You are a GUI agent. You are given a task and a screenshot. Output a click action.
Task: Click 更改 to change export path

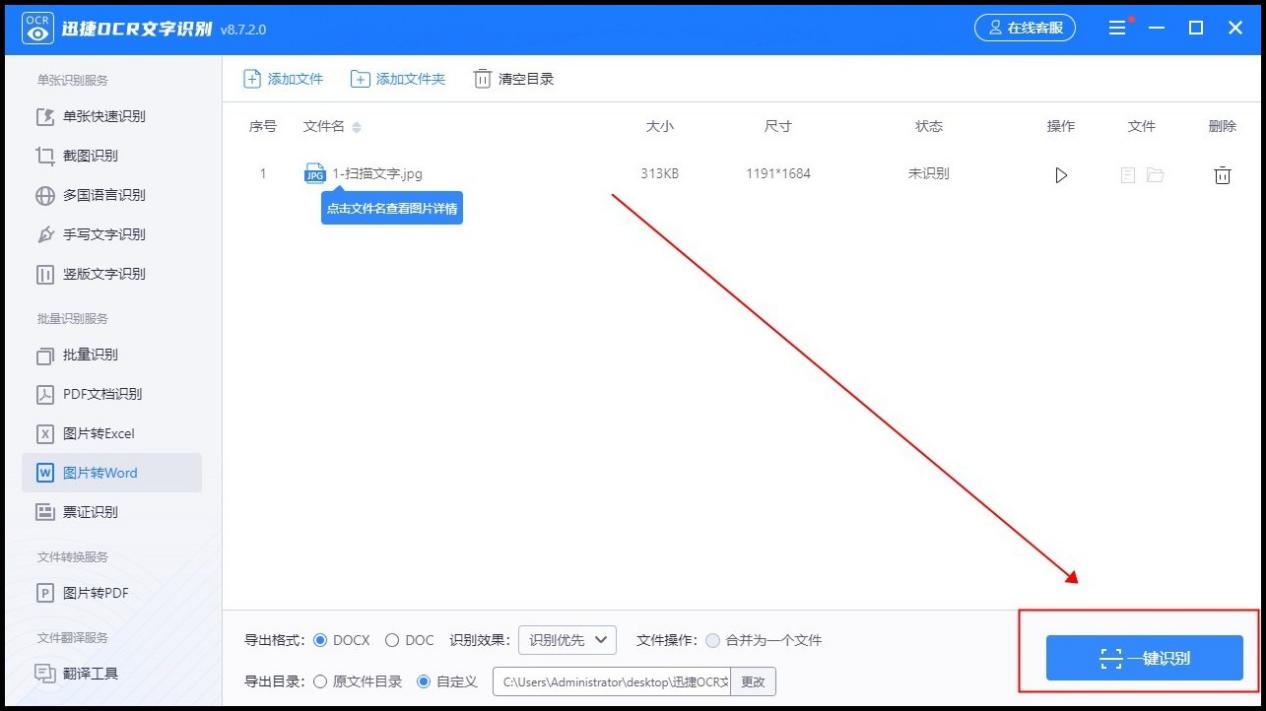tap(753, 681)
